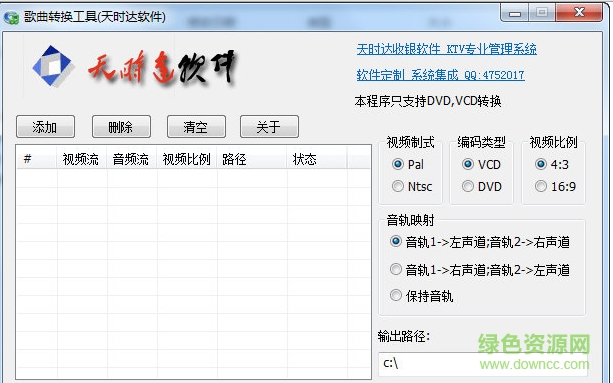Viewport: 613px width, 383px height.
Task: Click the # column header
Action: pyautogui.click(x=36, y=159)
